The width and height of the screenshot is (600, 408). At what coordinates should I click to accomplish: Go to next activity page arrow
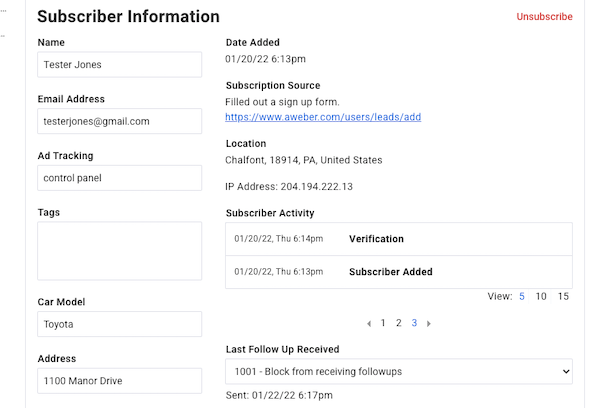[429, 323]
